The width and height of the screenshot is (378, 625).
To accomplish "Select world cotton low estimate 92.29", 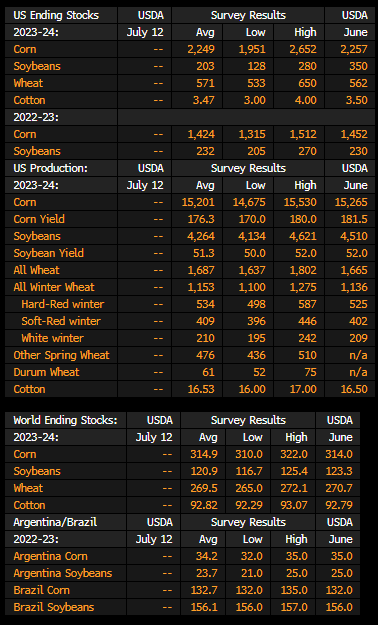I will tap(249, 505).
